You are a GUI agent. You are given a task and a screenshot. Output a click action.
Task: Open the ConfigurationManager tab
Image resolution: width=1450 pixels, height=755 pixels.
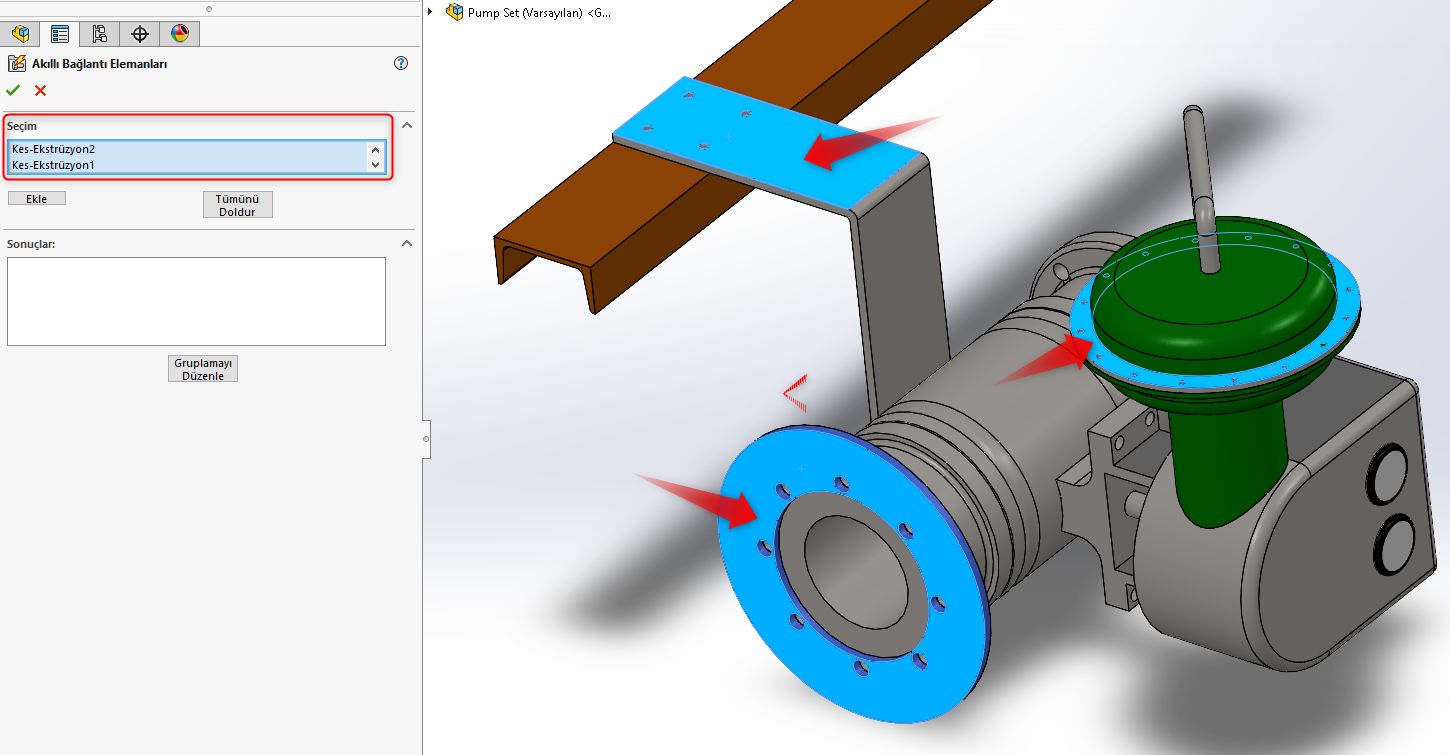click(100, 33)
